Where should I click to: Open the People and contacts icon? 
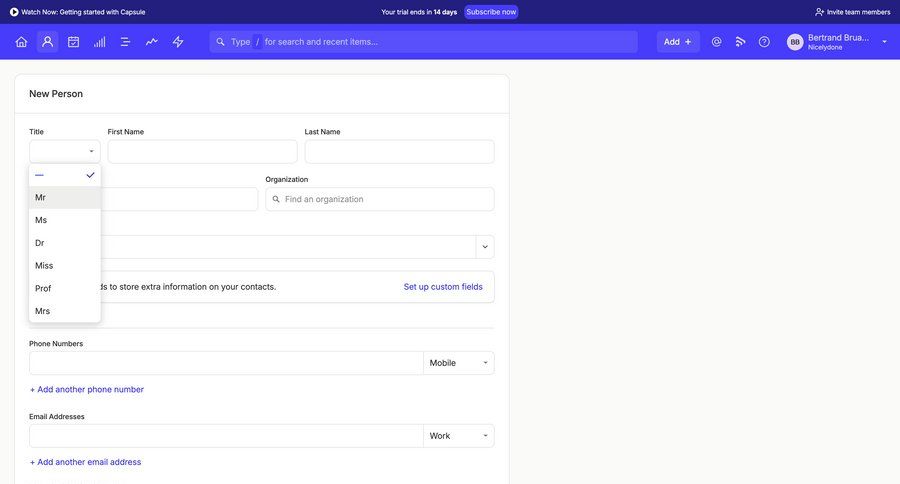coord(47,42)
